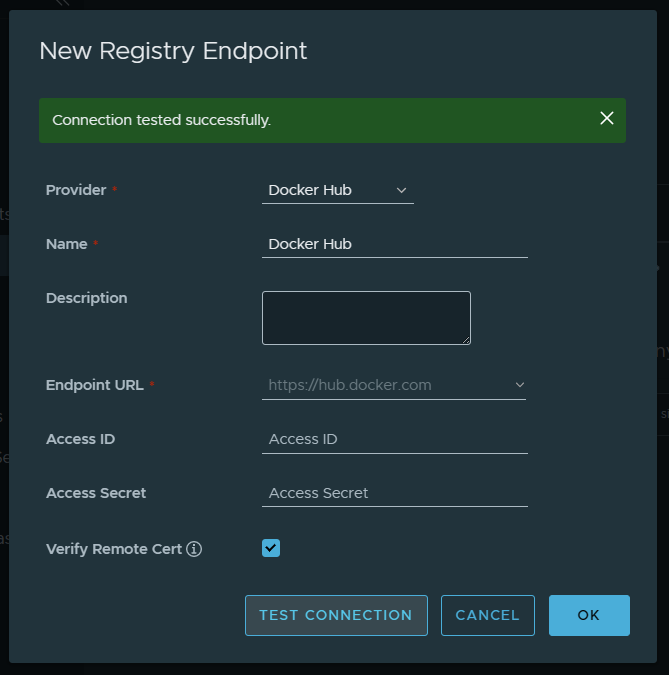
Task: Click inside the Description text area
Action: [x=365, y=317]
